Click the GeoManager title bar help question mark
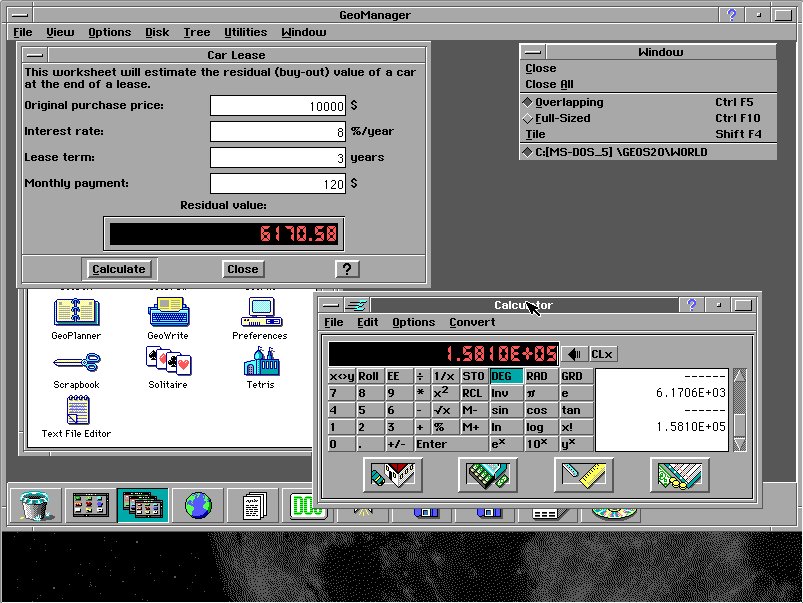Screen dimensions: 803x603 click(731, 15)
